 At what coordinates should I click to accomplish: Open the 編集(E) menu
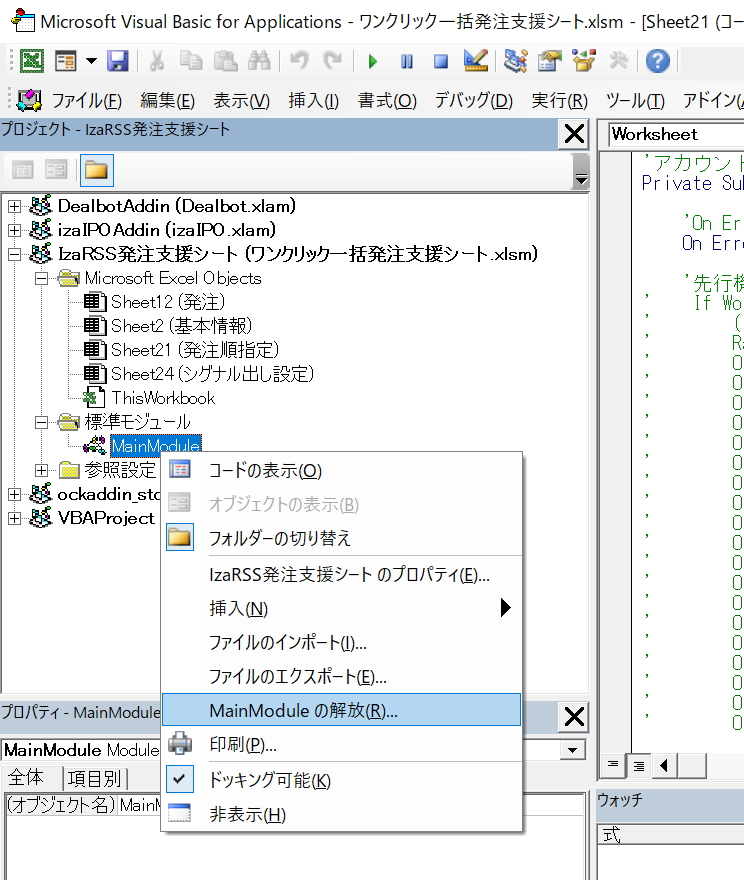[x=167, y=101]
